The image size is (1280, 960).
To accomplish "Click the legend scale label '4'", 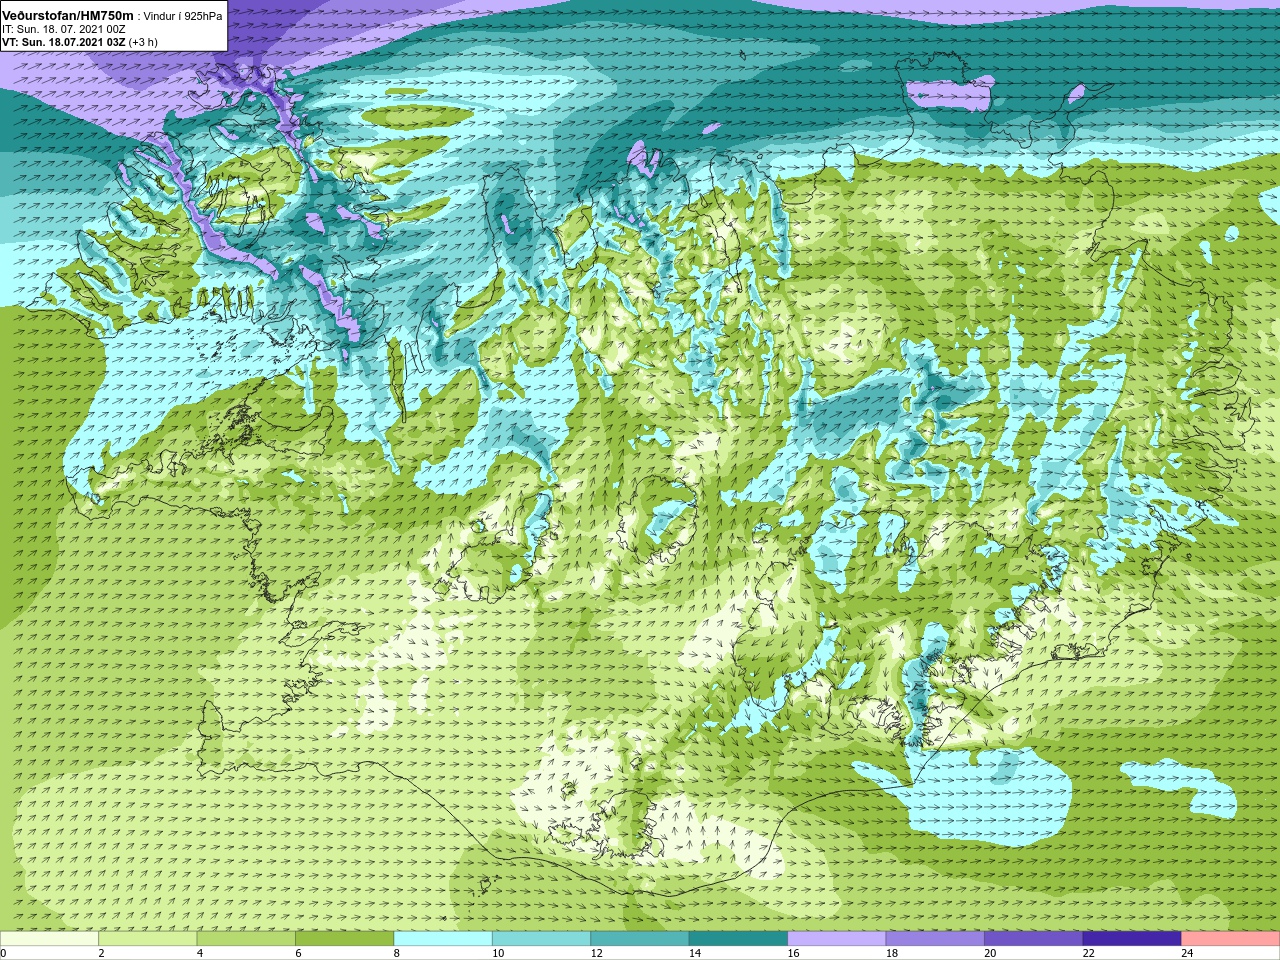I will tap(200, 953).
